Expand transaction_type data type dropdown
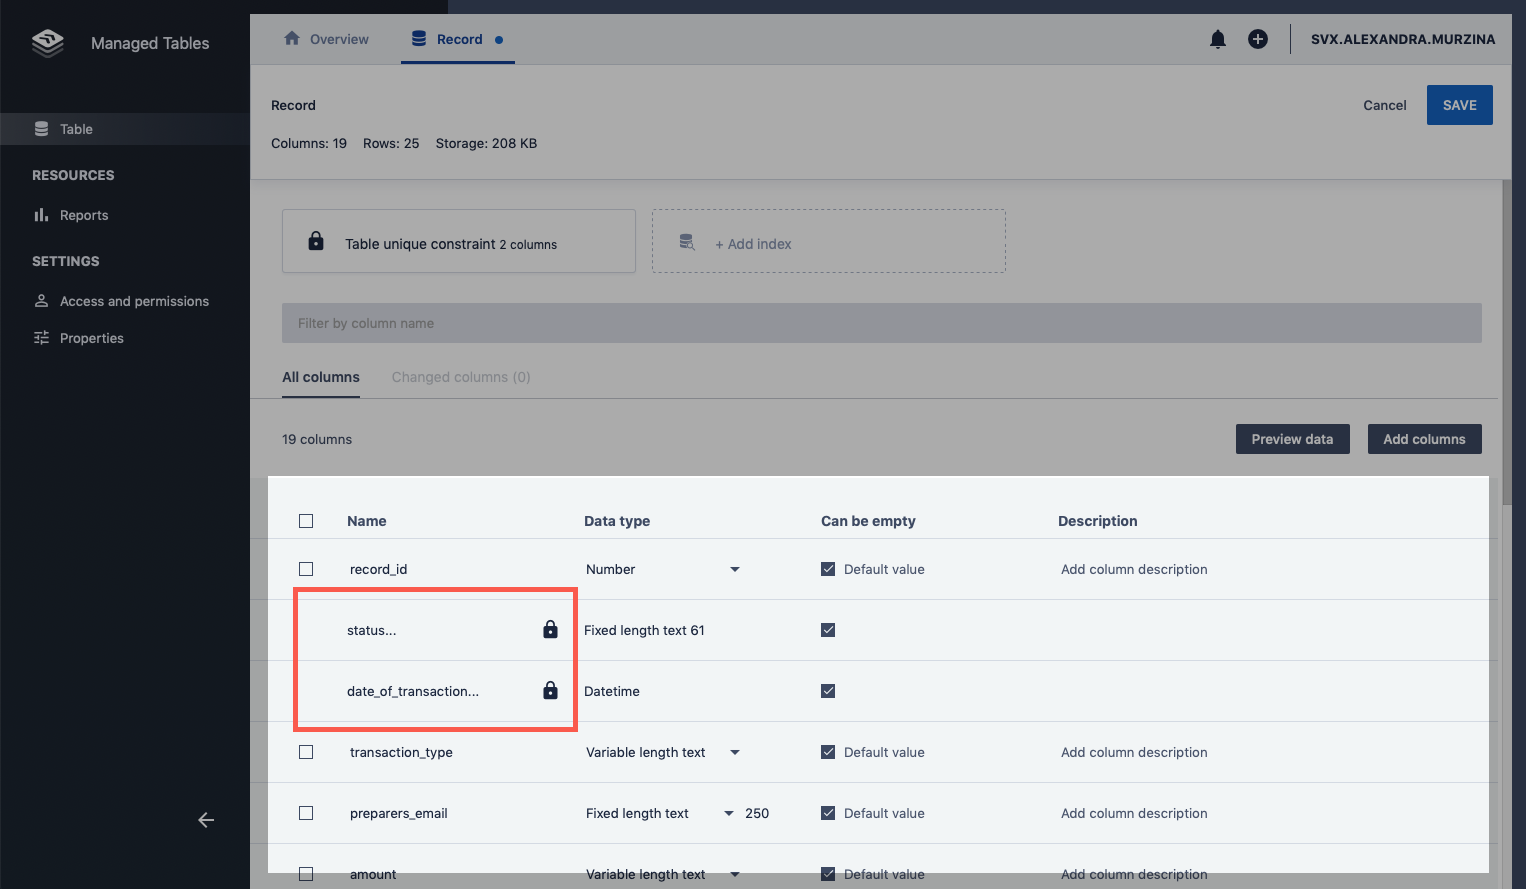This screenshot has width=1526, height=889. [734, 752]
